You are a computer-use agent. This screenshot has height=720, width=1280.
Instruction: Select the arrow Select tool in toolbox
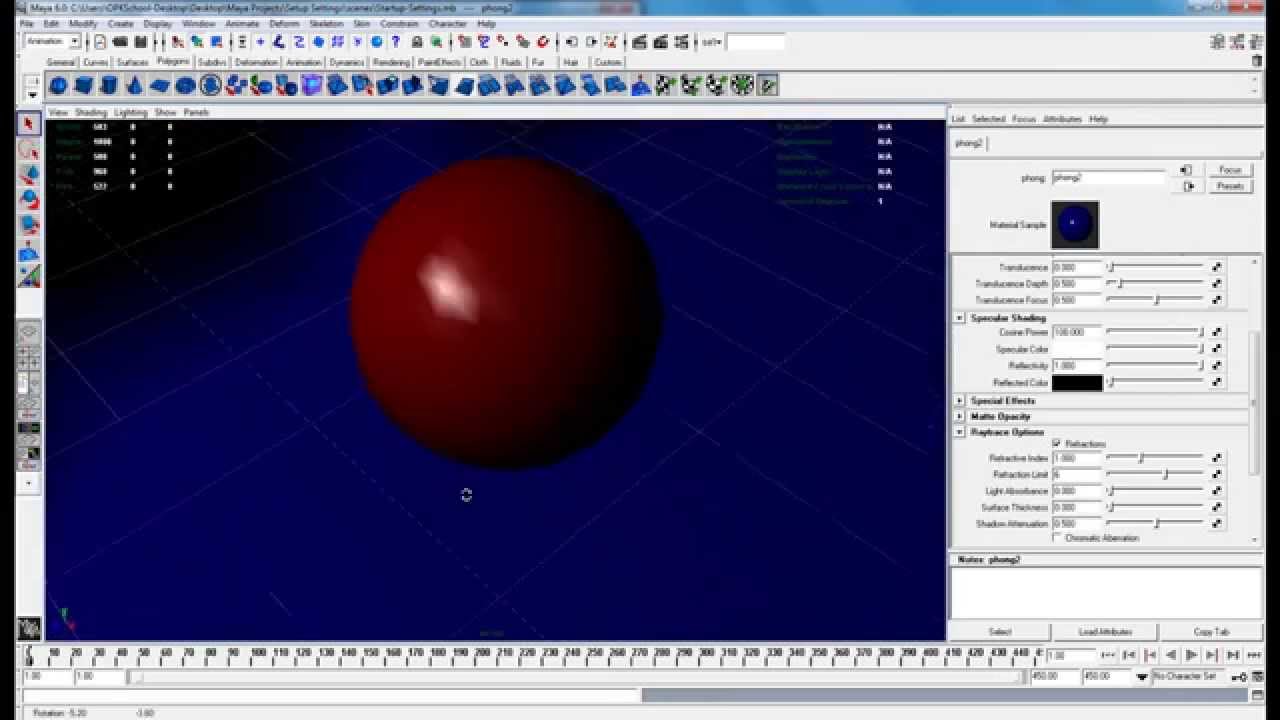point(29,124)
